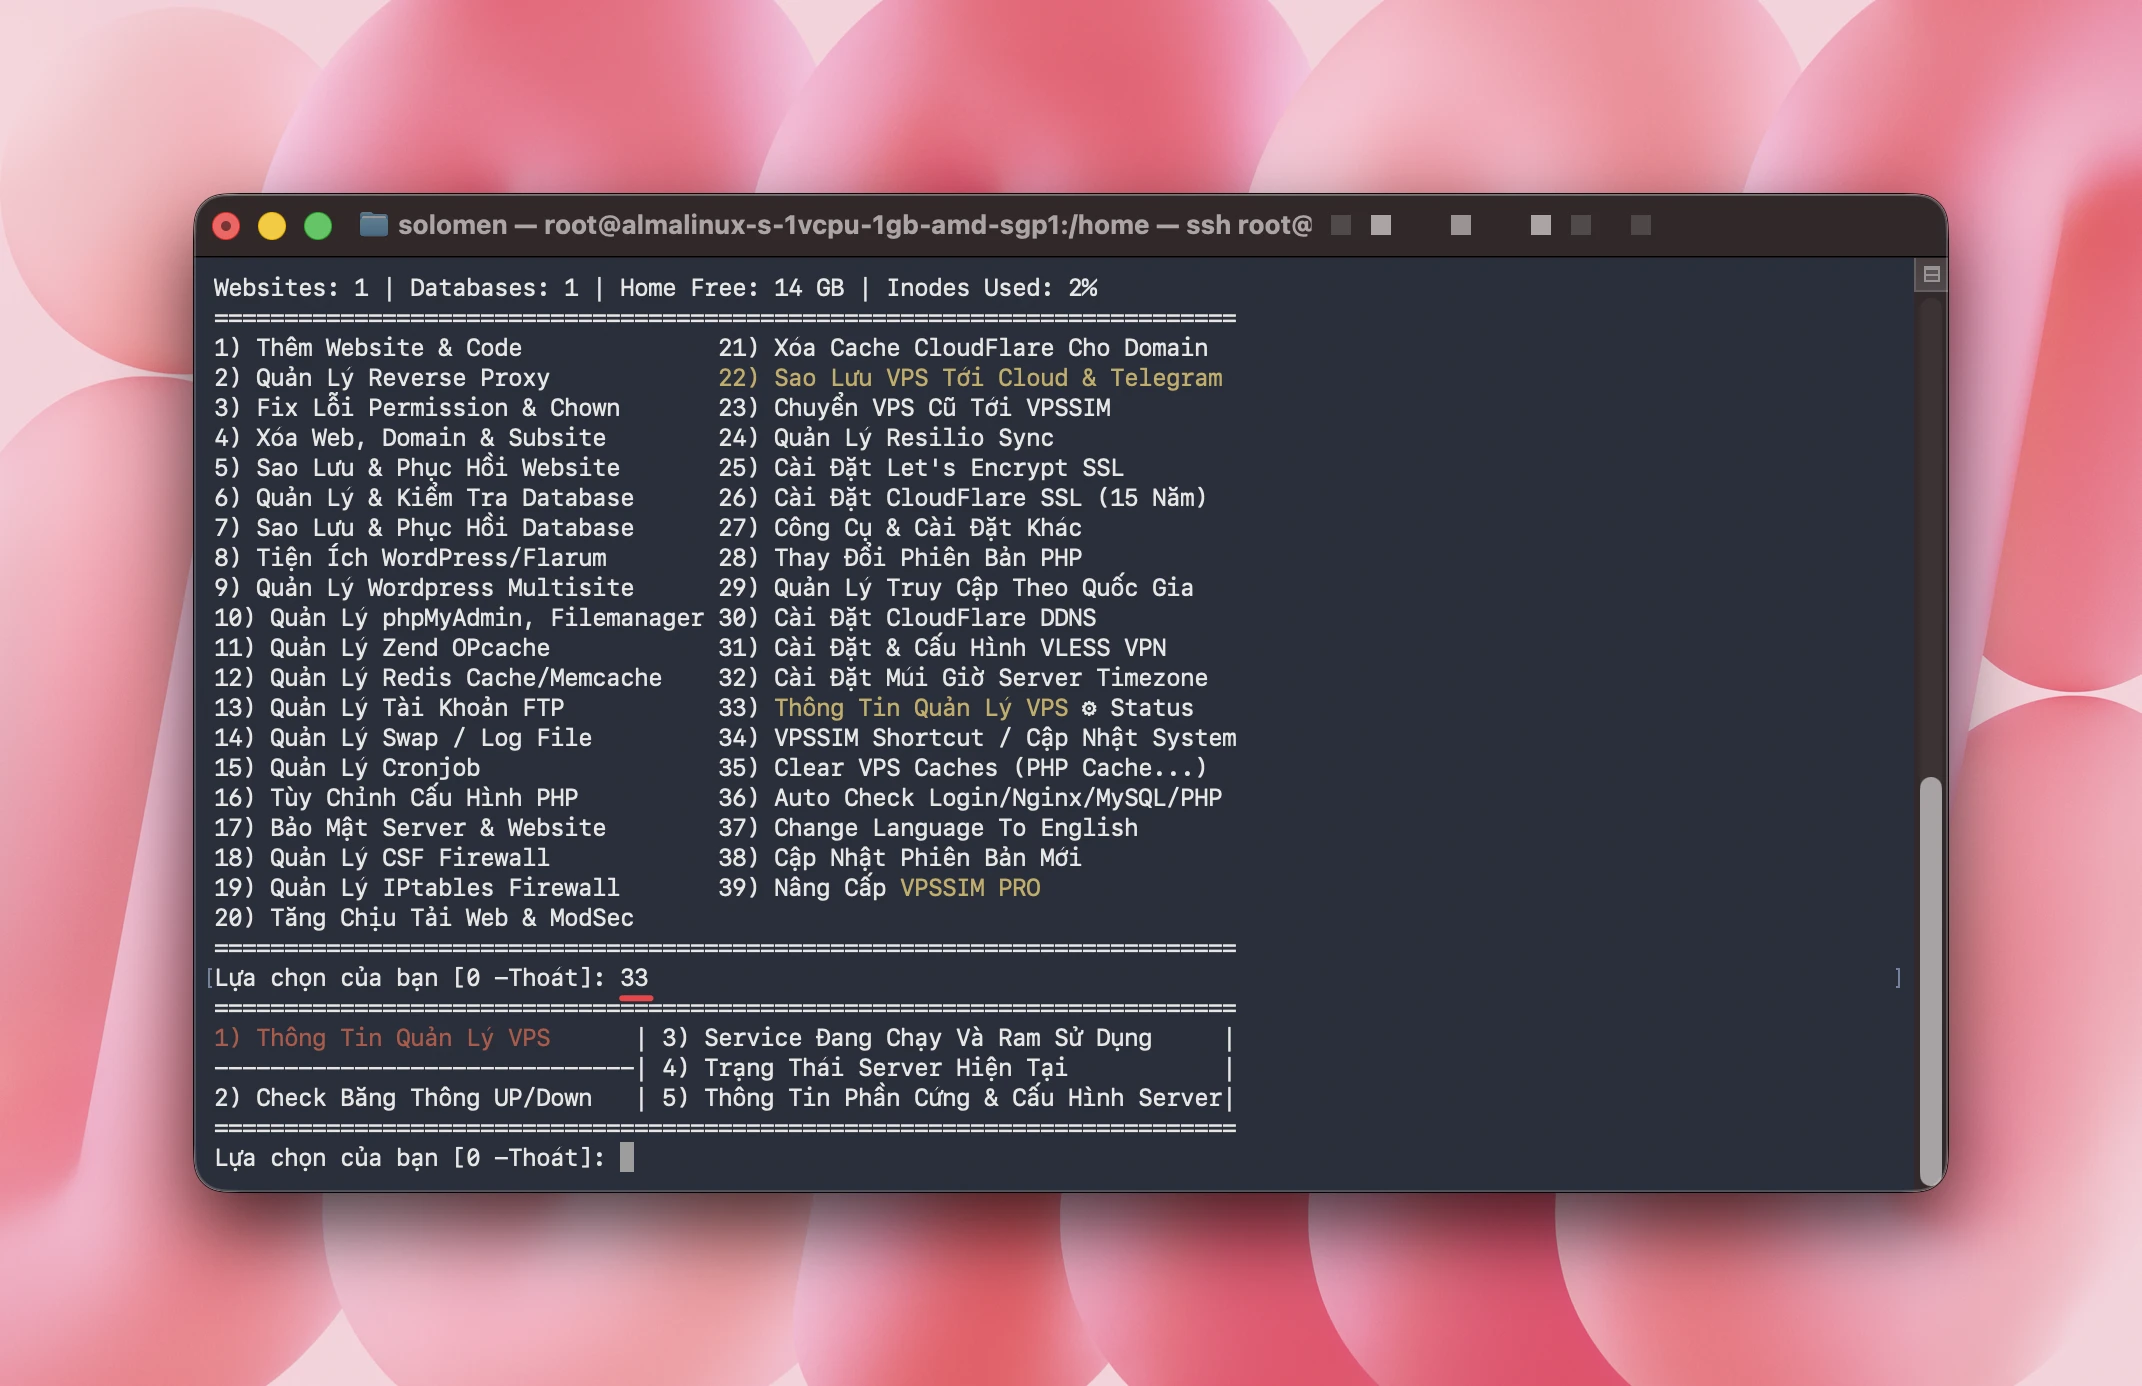Click '7) Sao Lưu & Phục Hồi Database'
Image resolution: width=2142 pixels, height=1386 pixels.
[424, 528]
